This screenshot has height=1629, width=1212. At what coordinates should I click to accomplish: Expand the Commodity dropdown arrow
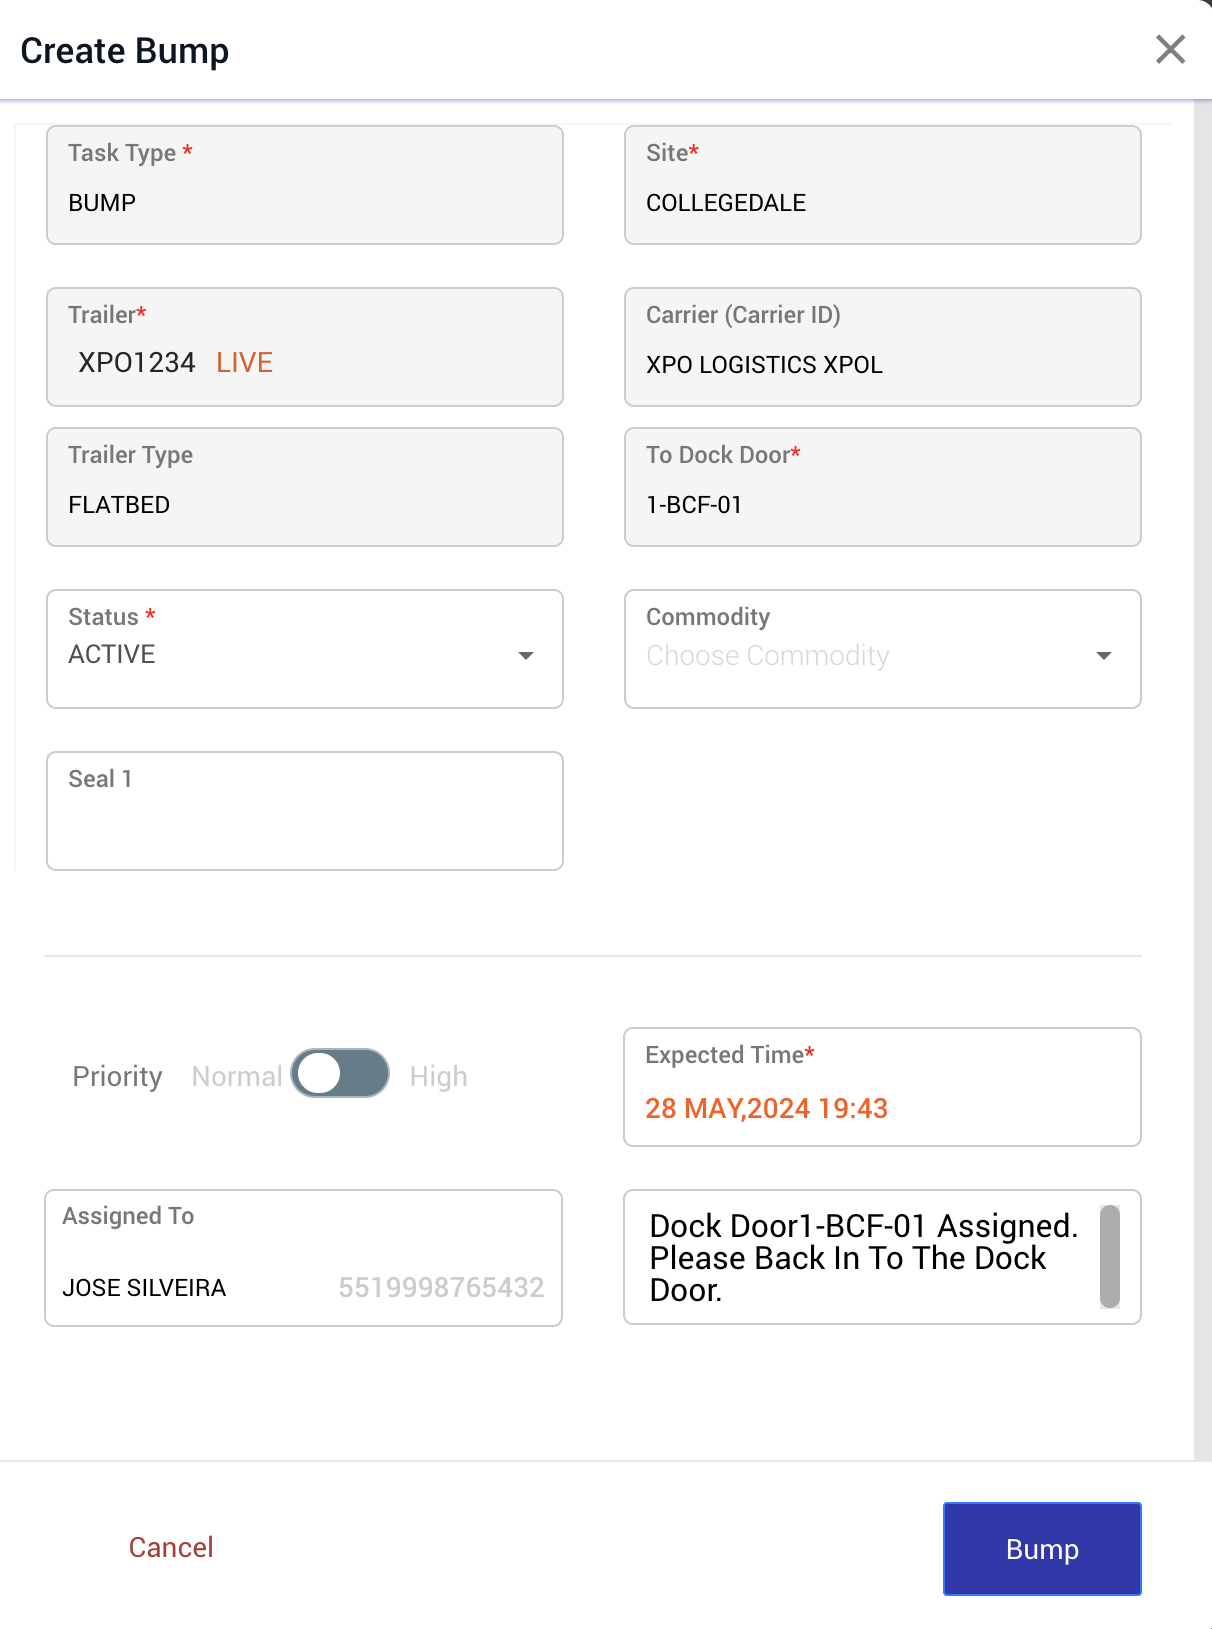(1104, 656)
